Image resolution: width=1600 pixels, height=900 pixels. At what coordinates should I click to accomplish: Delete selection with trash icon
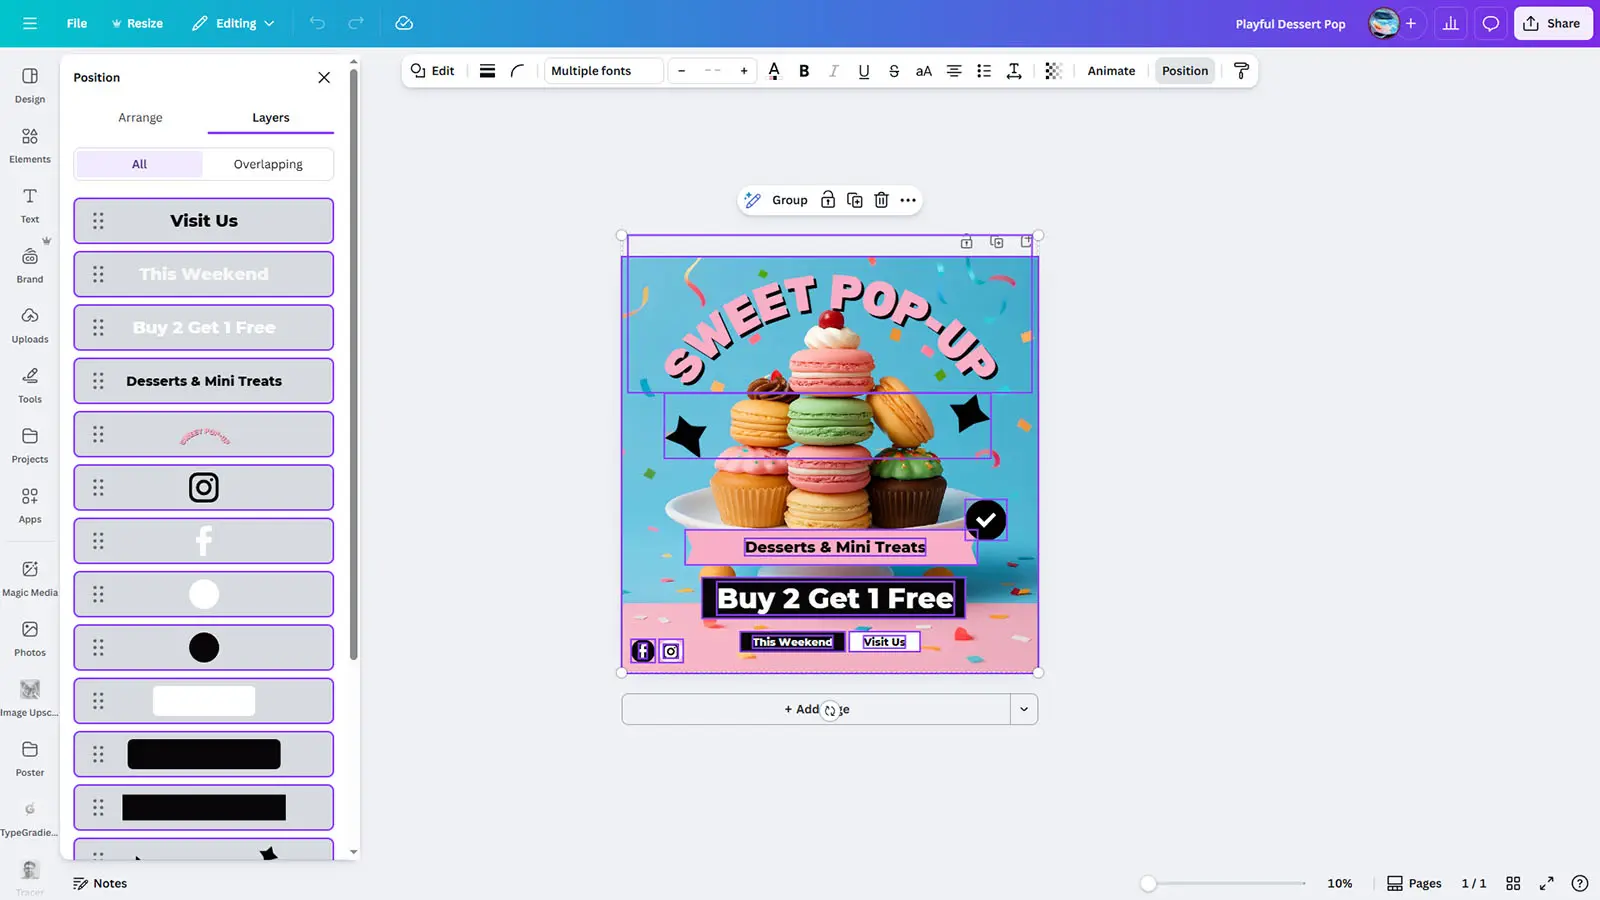(x=881, y=200)
